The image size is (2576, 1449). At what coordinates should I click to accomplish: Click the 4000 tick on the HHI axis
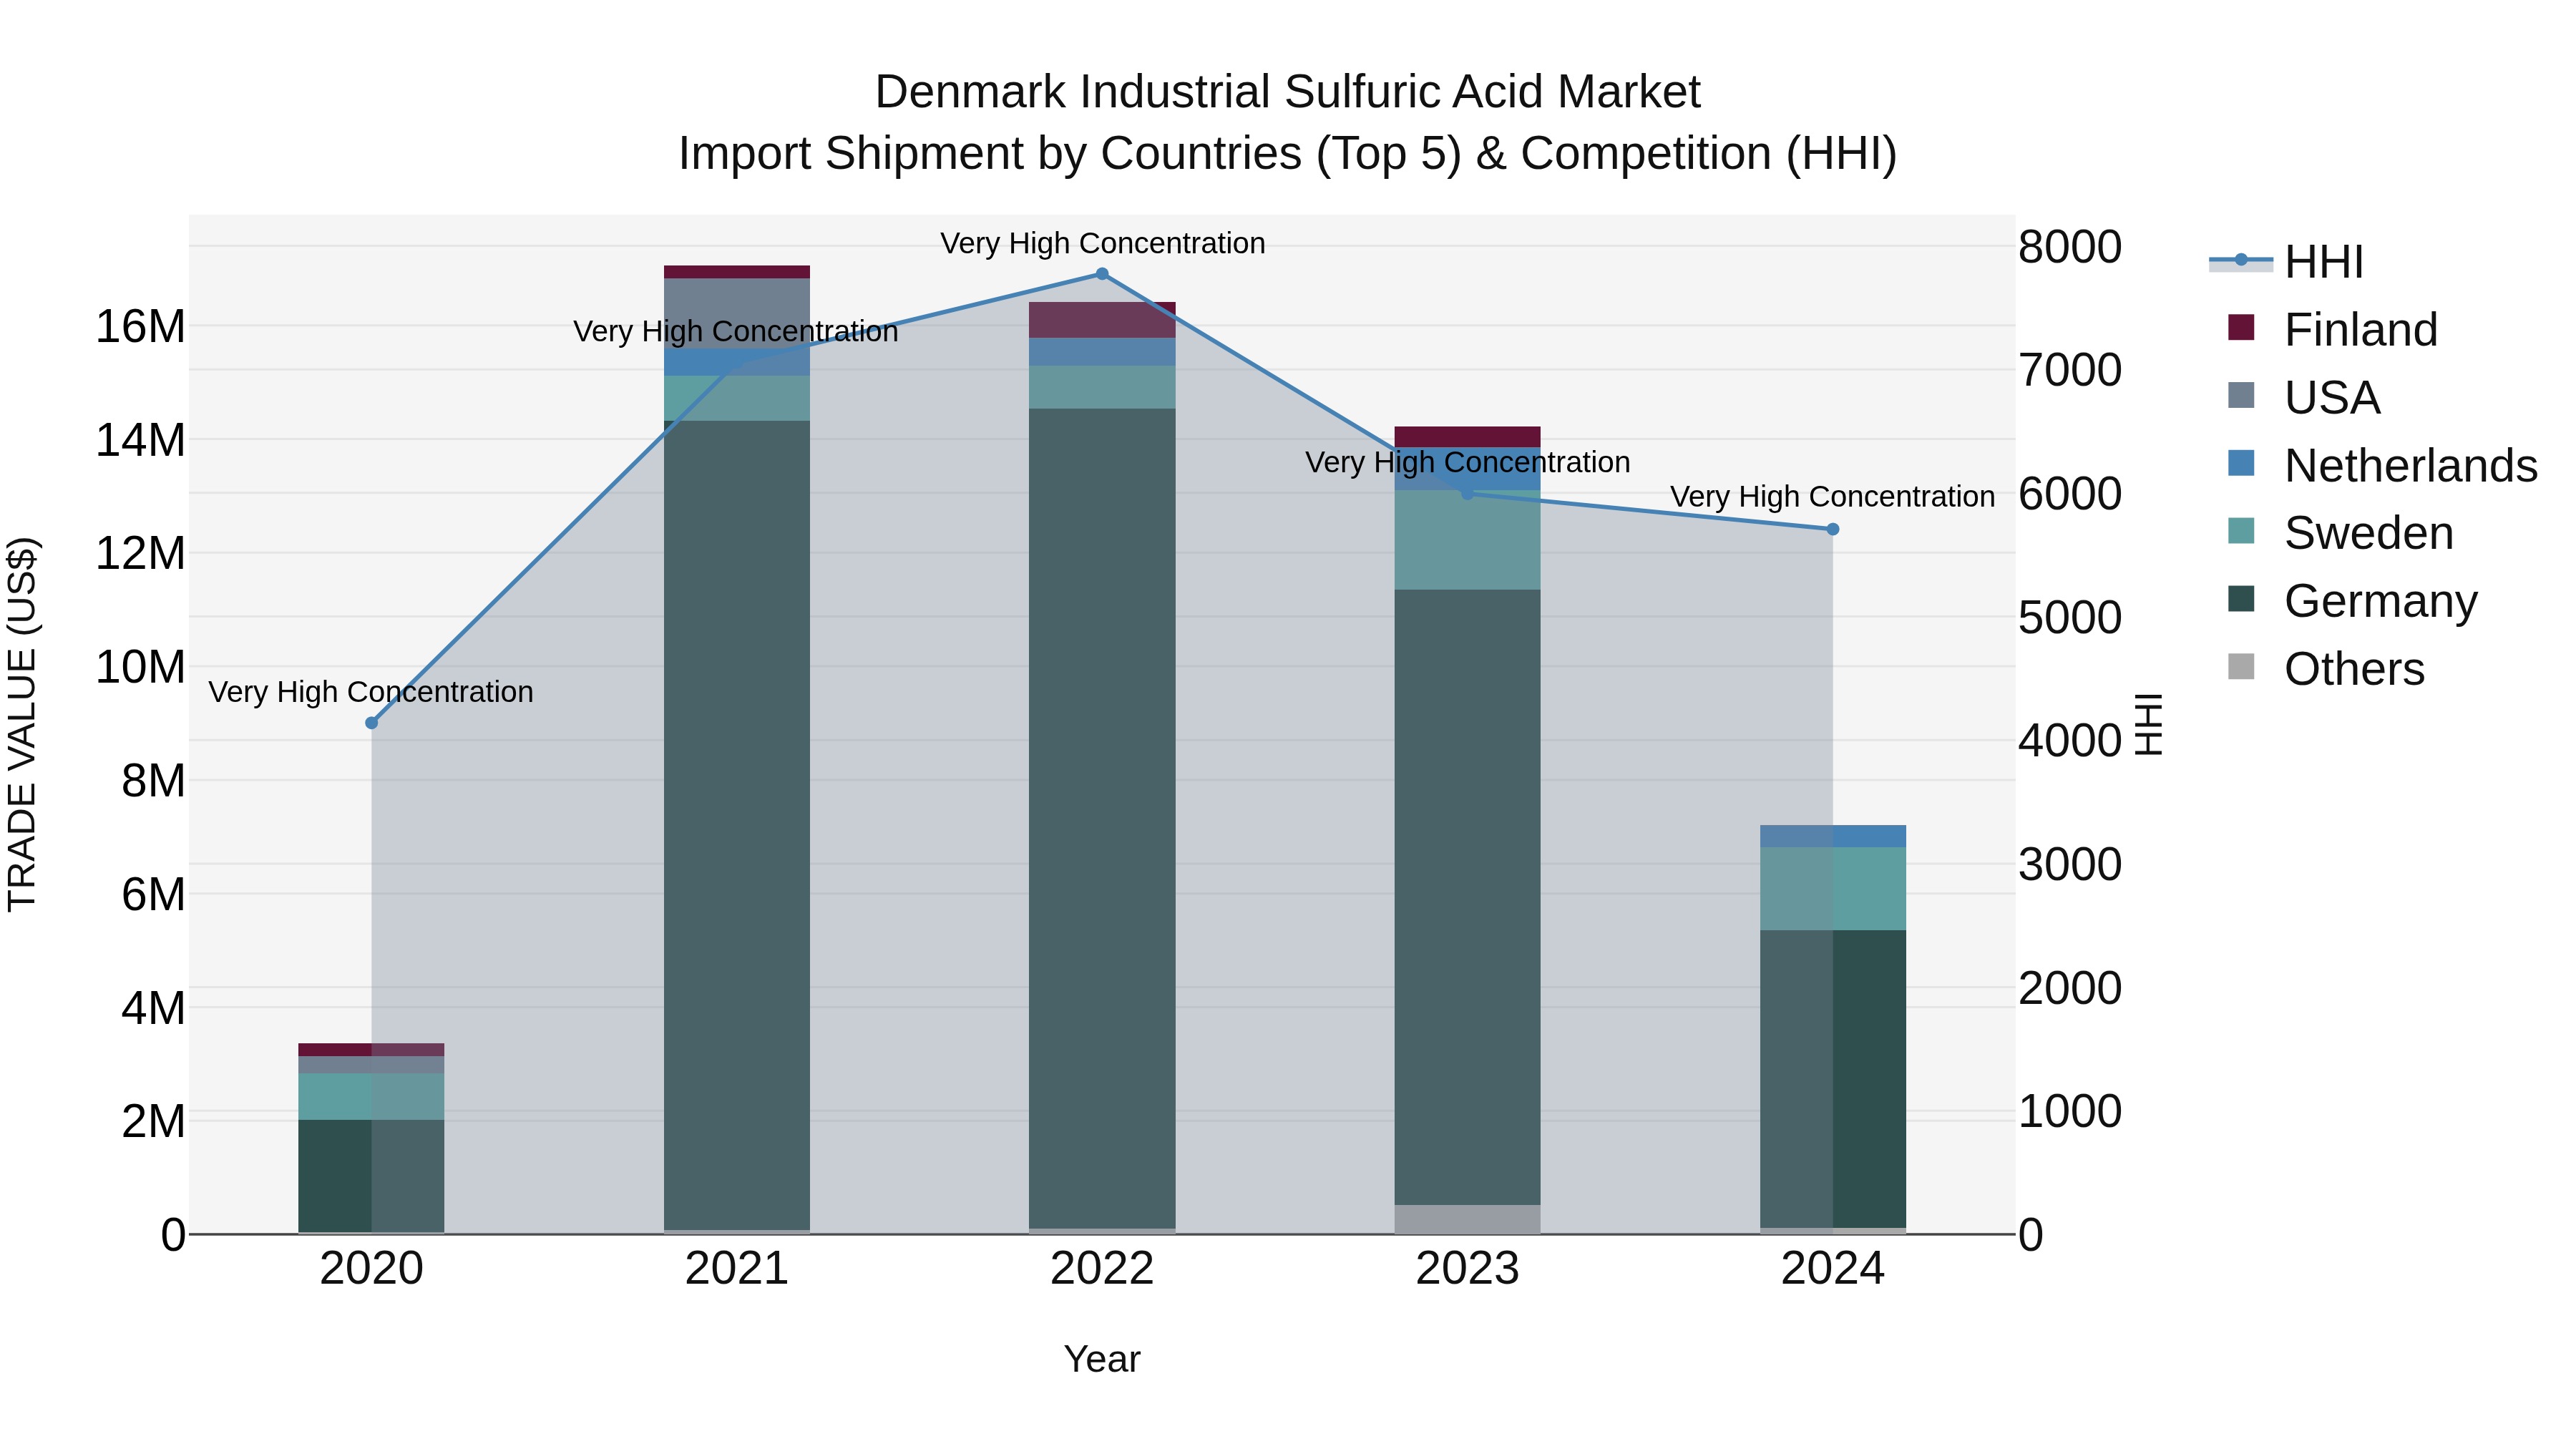click(x=2070, y=740)
